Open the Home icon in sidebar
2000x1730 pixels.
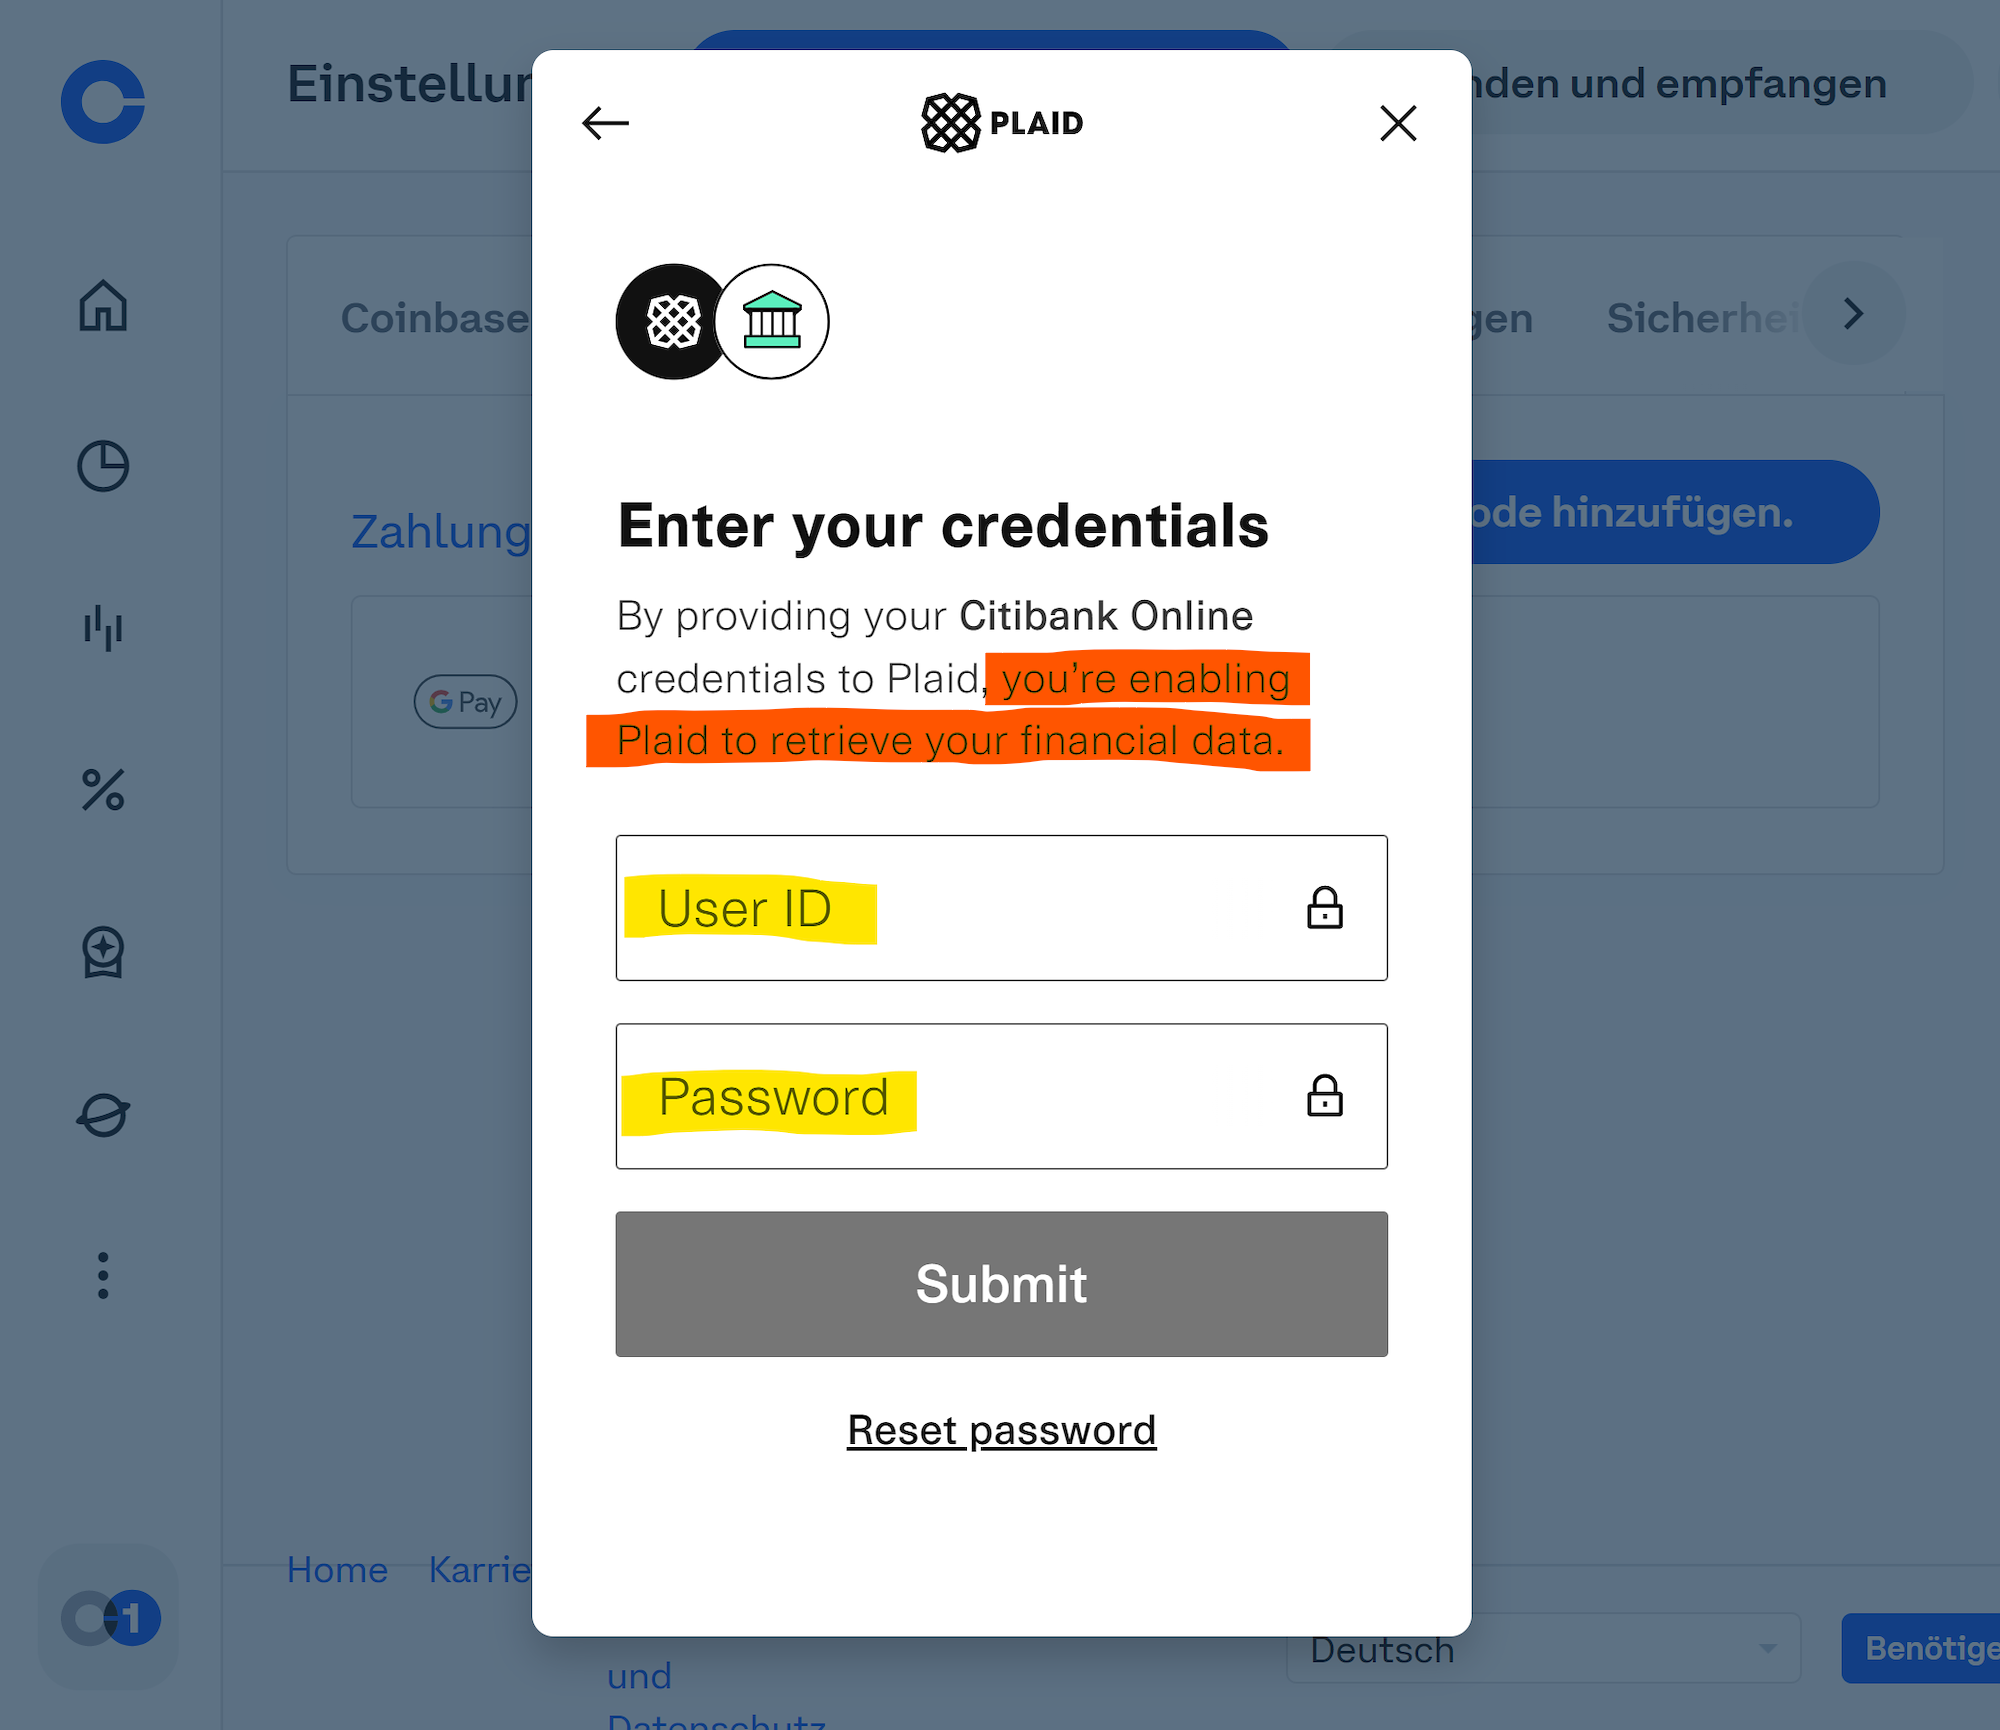tap(103, 306)
